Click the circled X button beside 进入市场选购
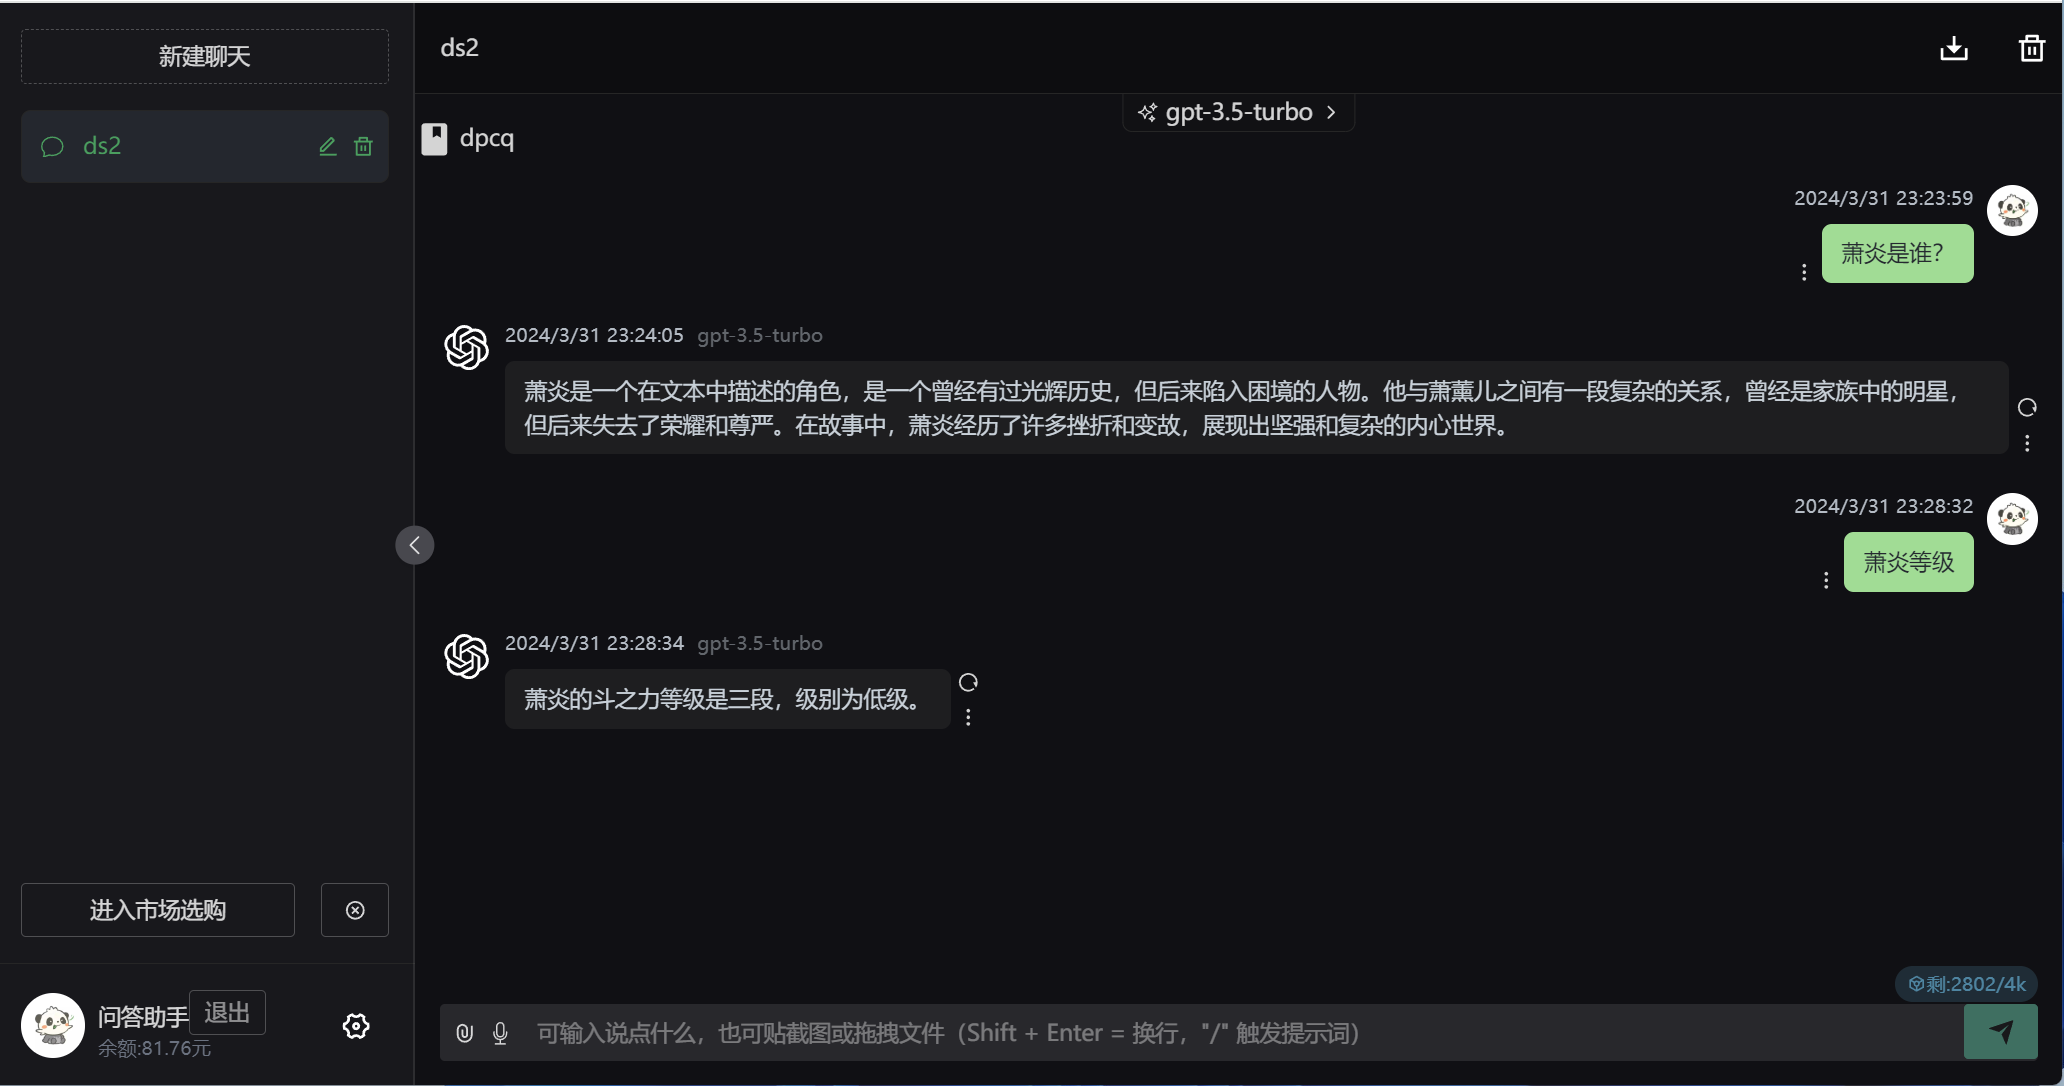Image resolution: width=2064 pixels, height=1086 pixels. (355, 910)
